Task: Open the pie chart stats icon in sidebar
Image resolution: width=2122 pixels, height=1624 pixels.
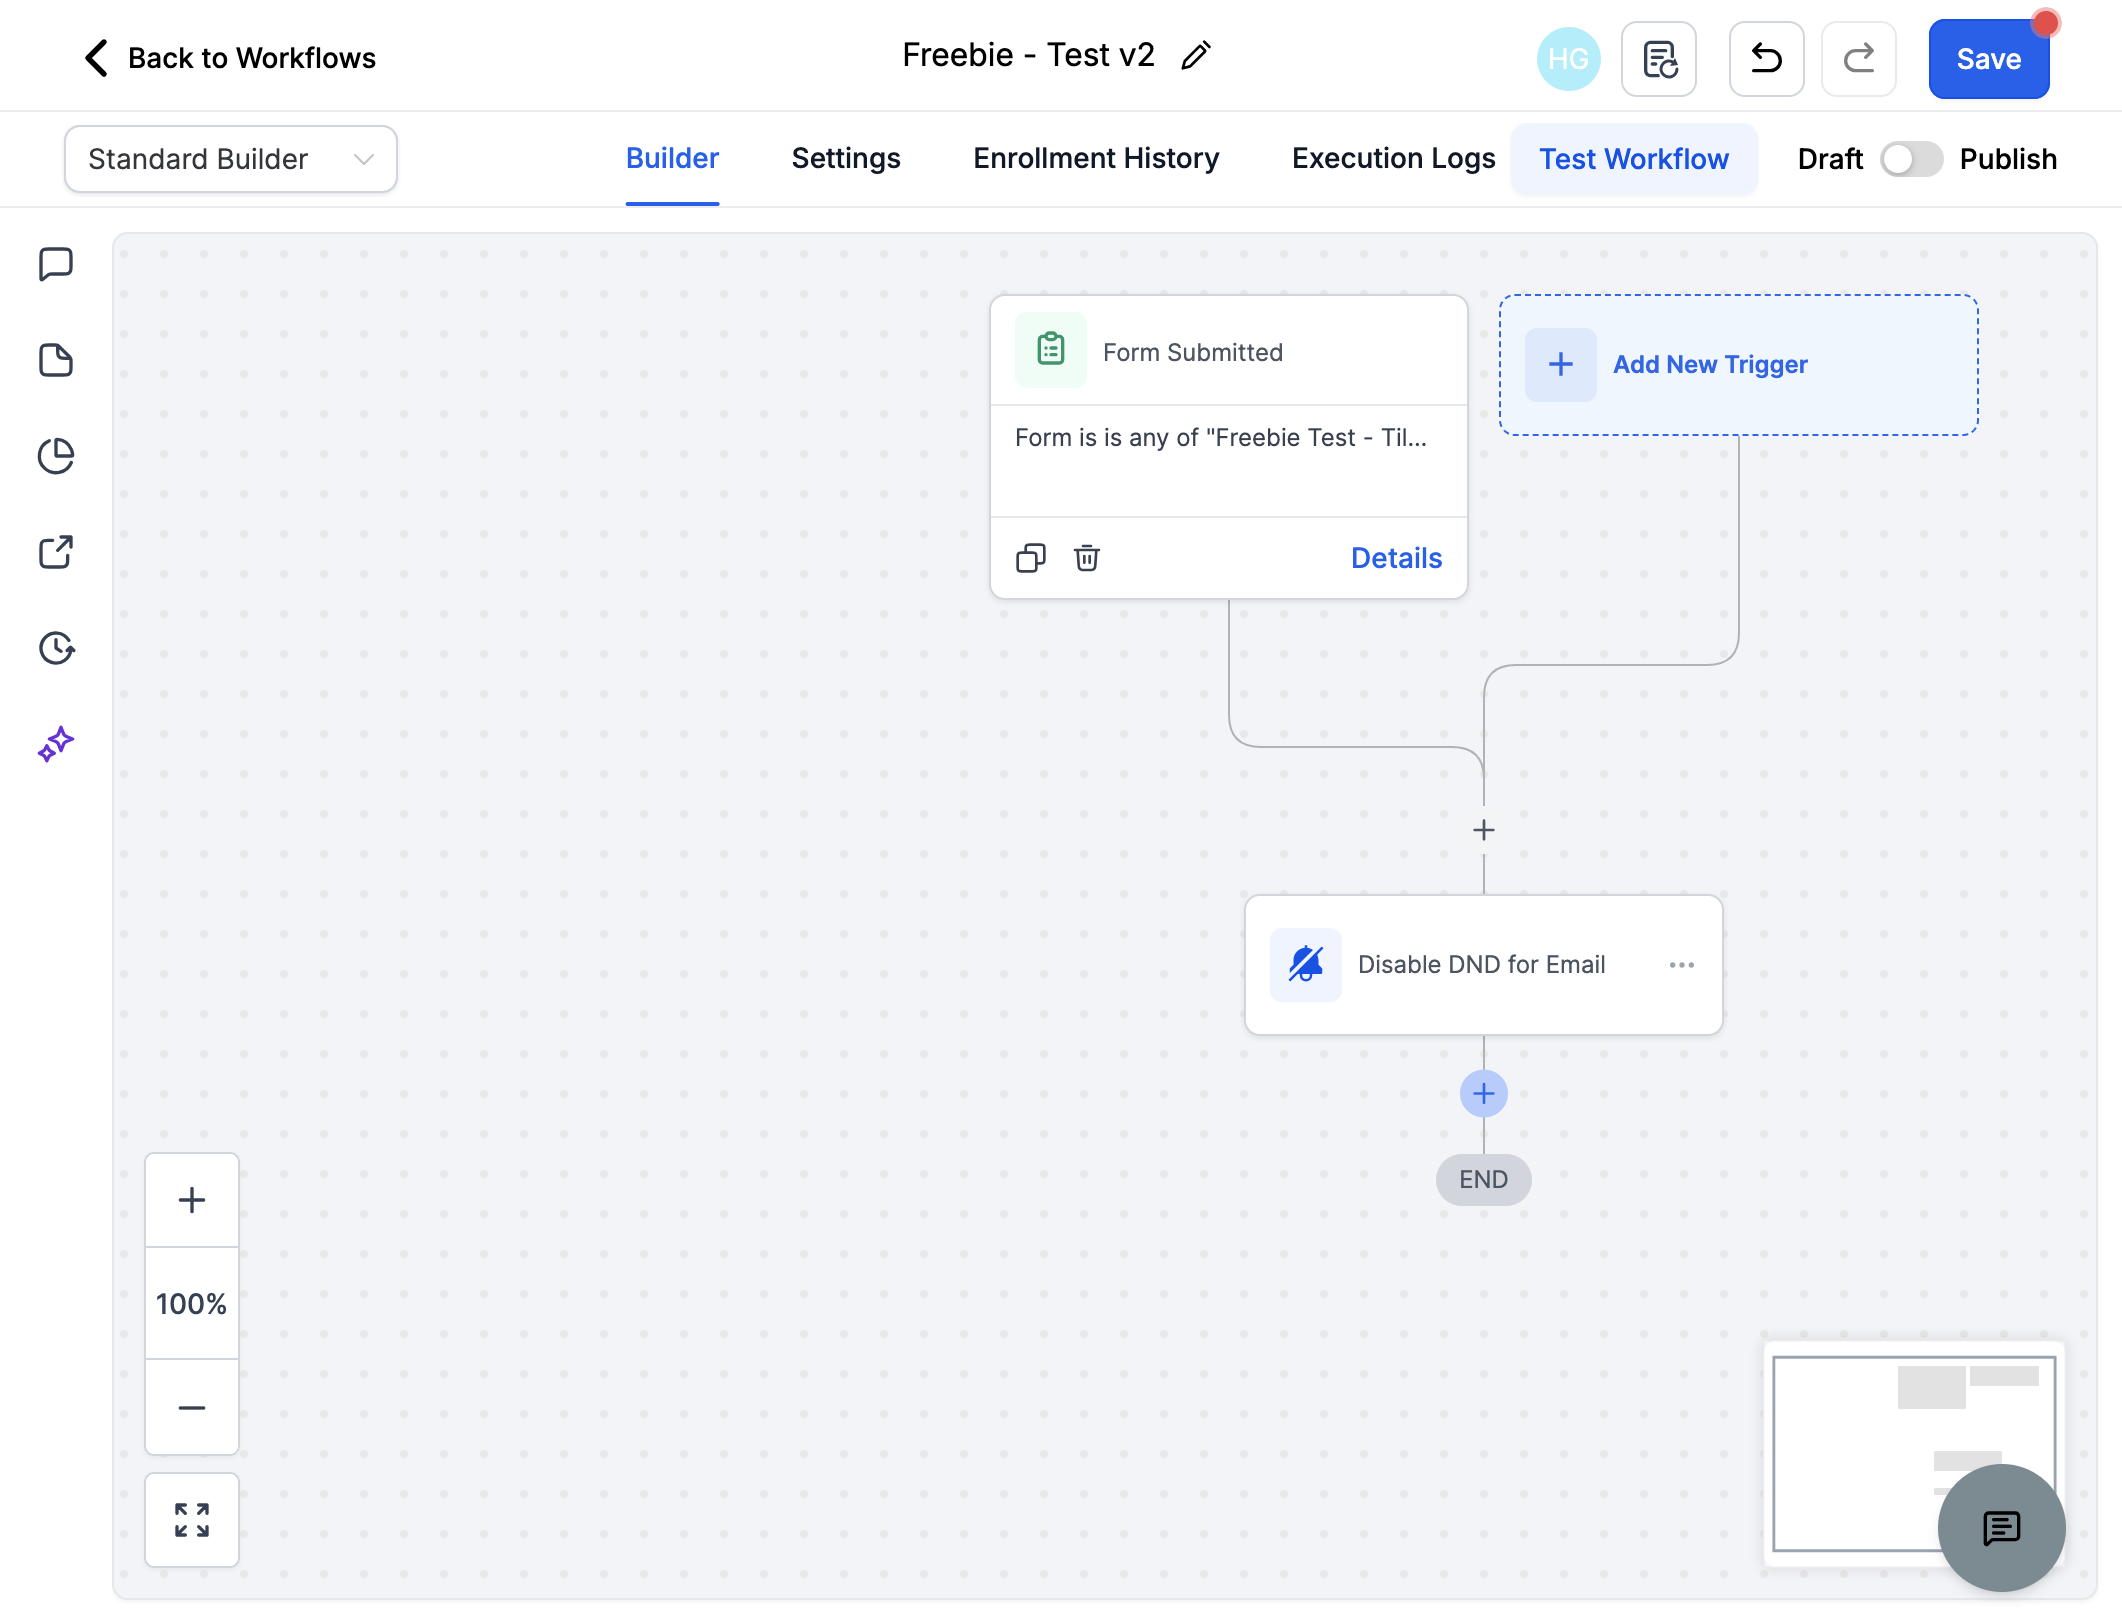Action: point(56,456)
